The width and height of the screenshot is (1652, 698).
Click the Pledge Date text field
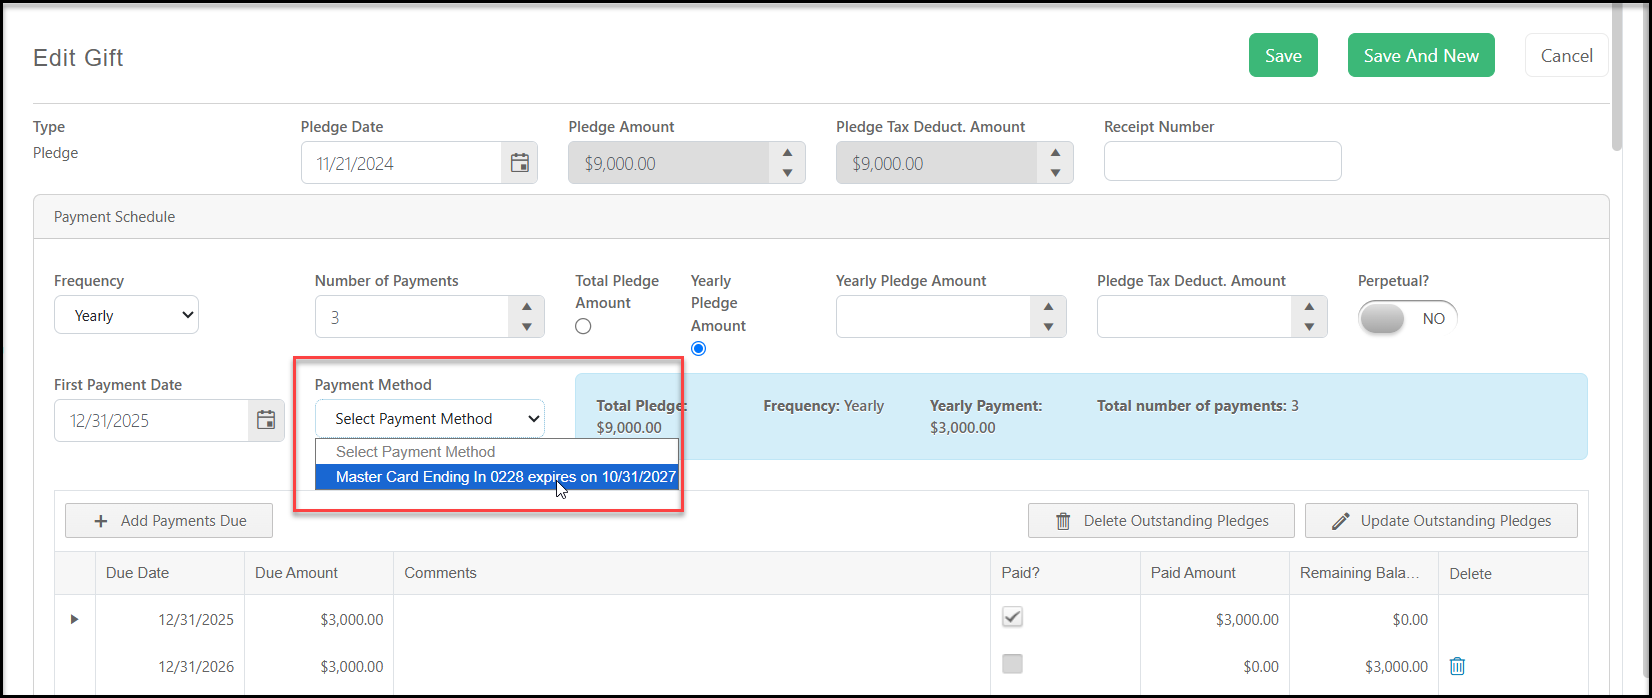(401, 163)
